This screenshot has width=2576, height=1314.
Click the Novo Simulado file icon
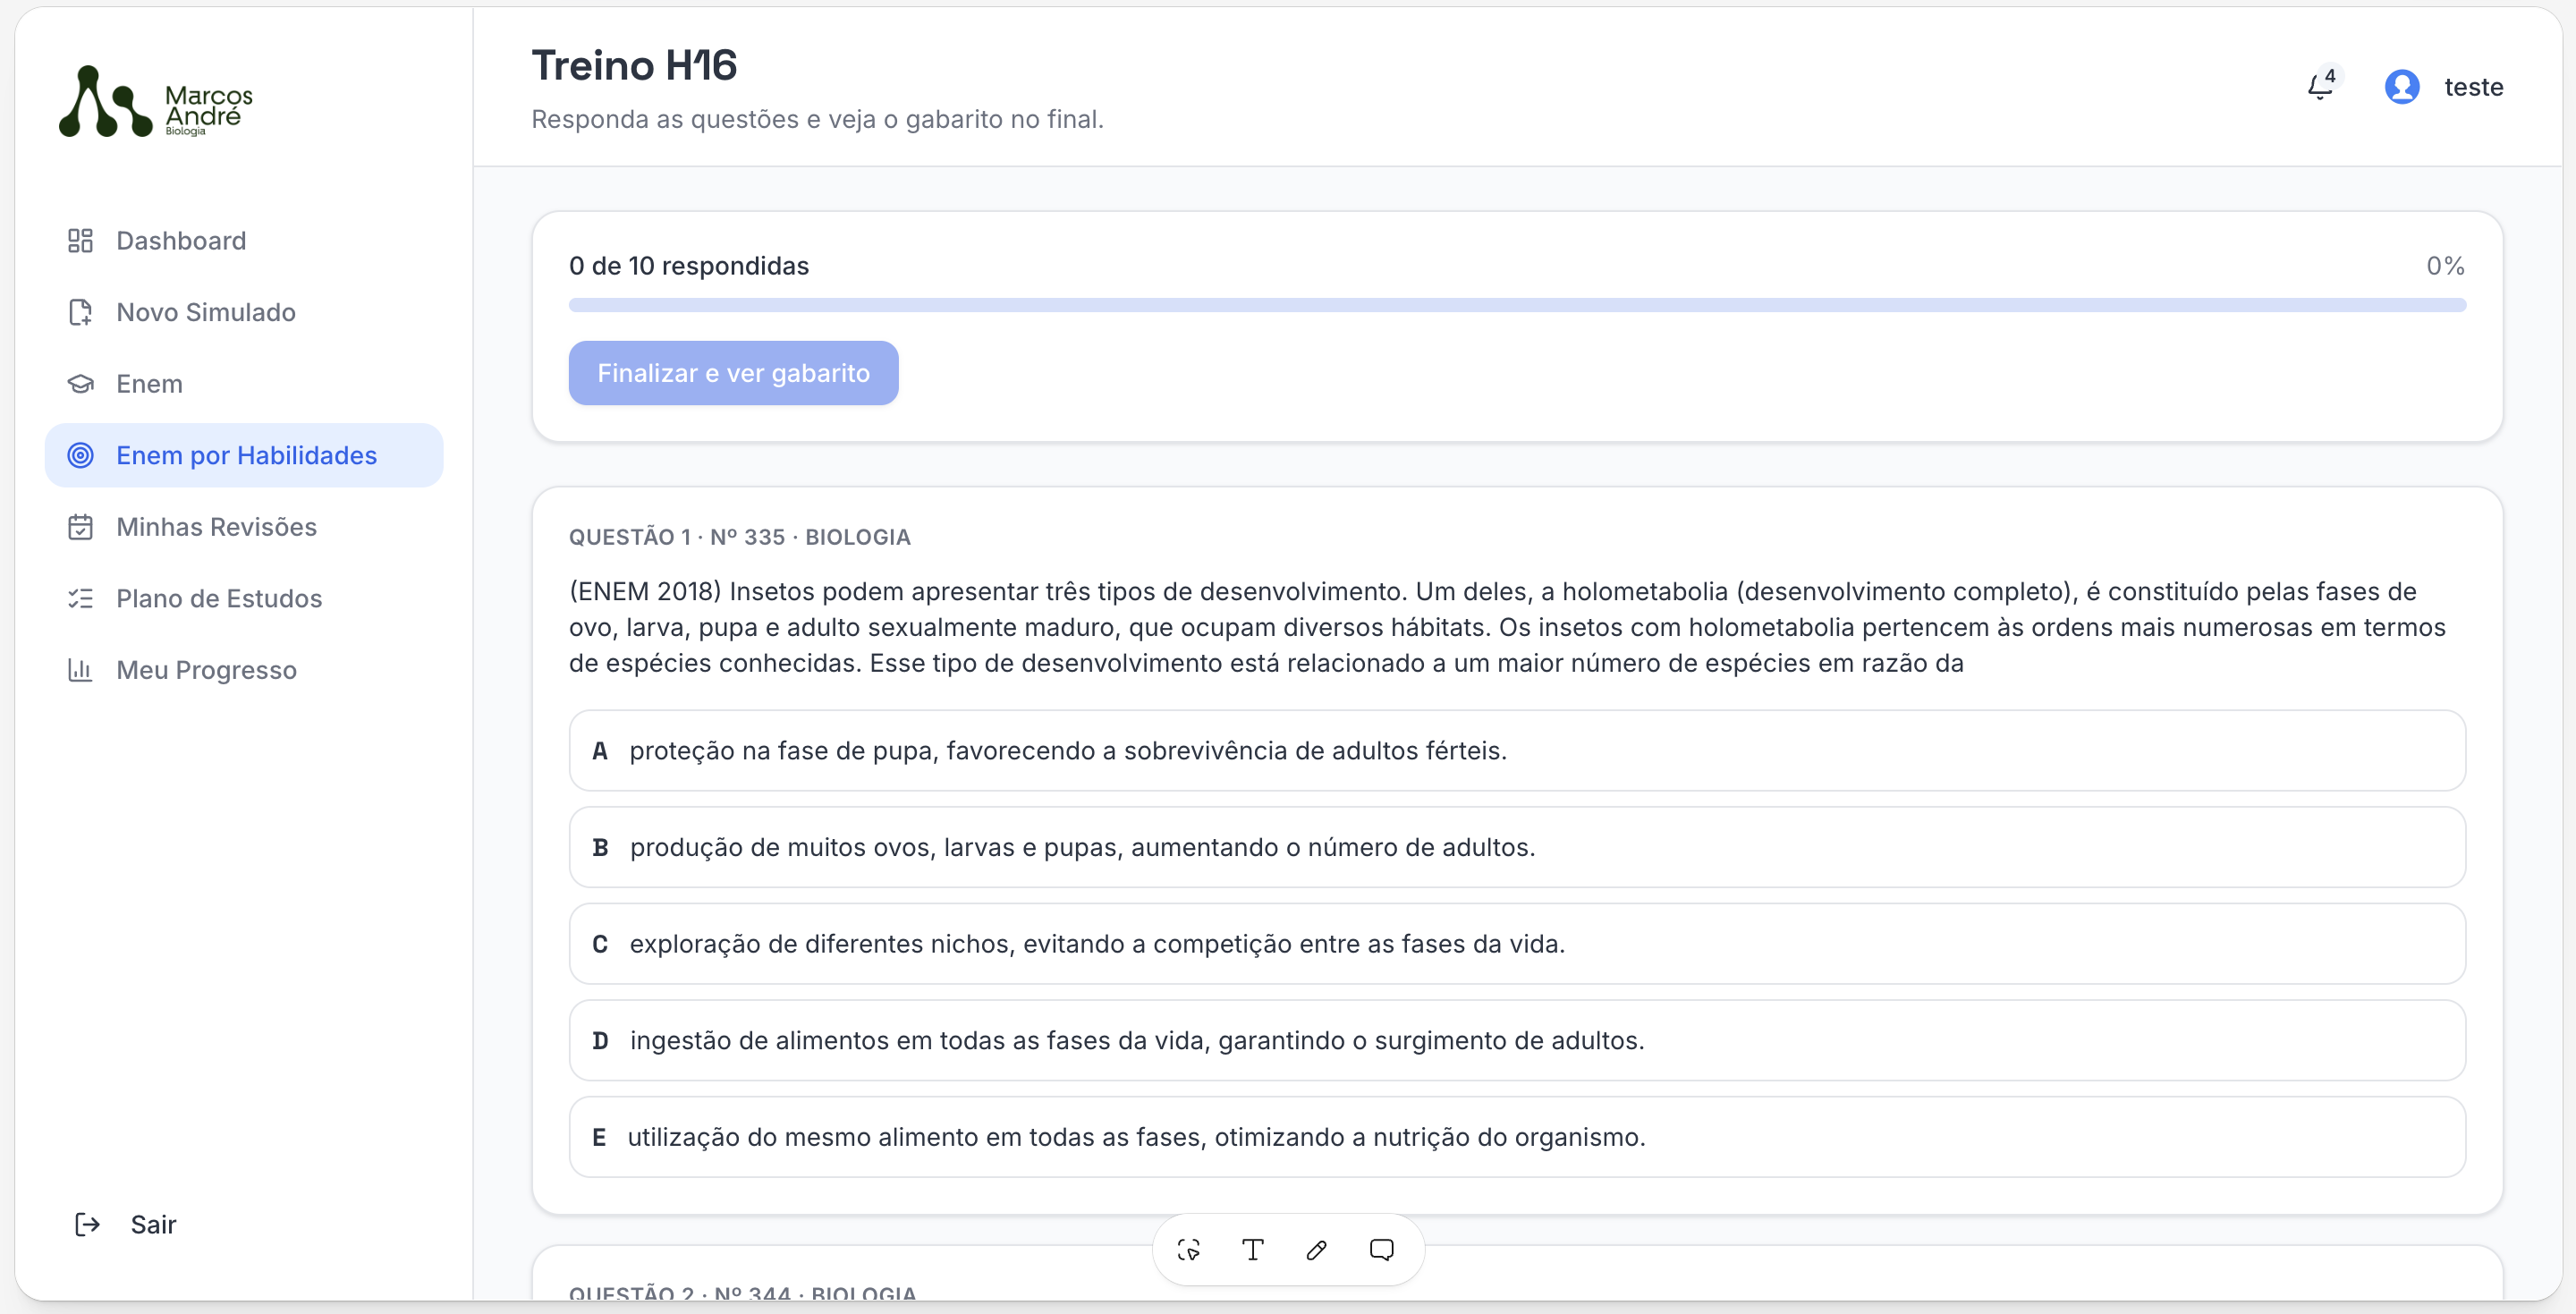click(x=80, y=312)
